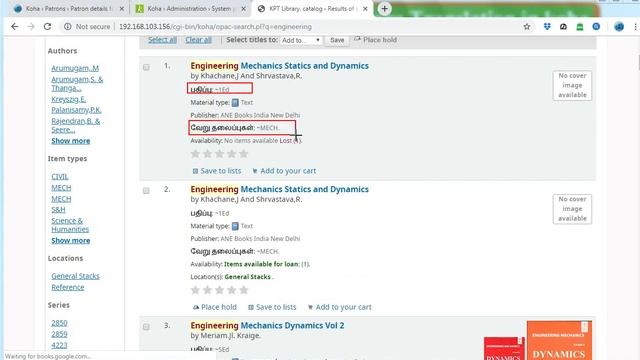
Task: Click the browser forward arrow
Action: tap(31, 27)
